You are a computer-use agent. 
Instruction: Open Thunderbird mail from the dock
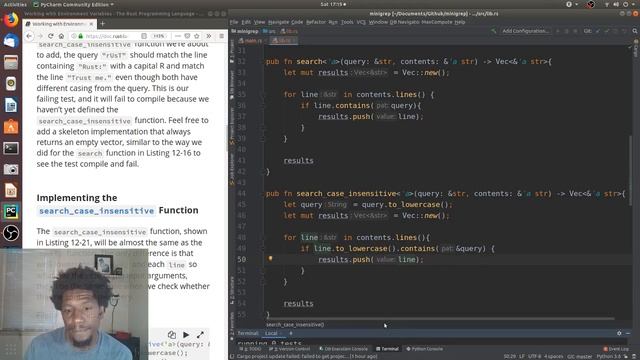coord(11,41)
